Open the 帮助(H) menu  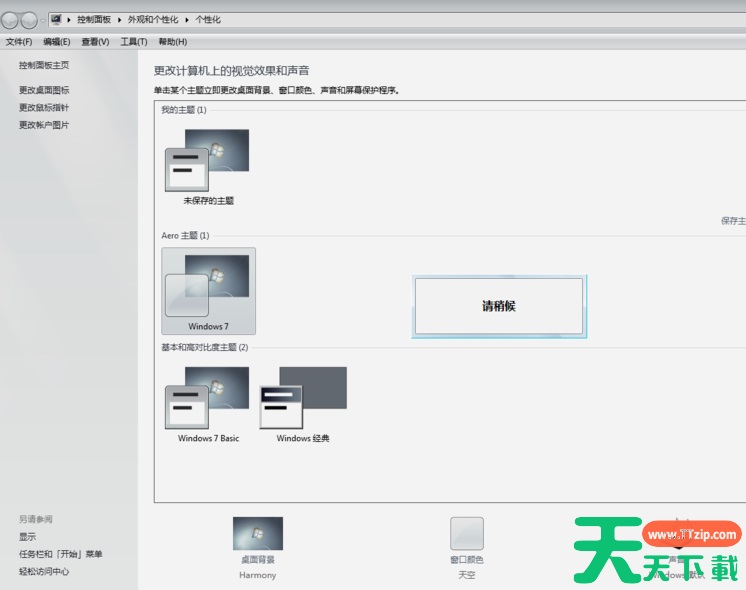173,42
